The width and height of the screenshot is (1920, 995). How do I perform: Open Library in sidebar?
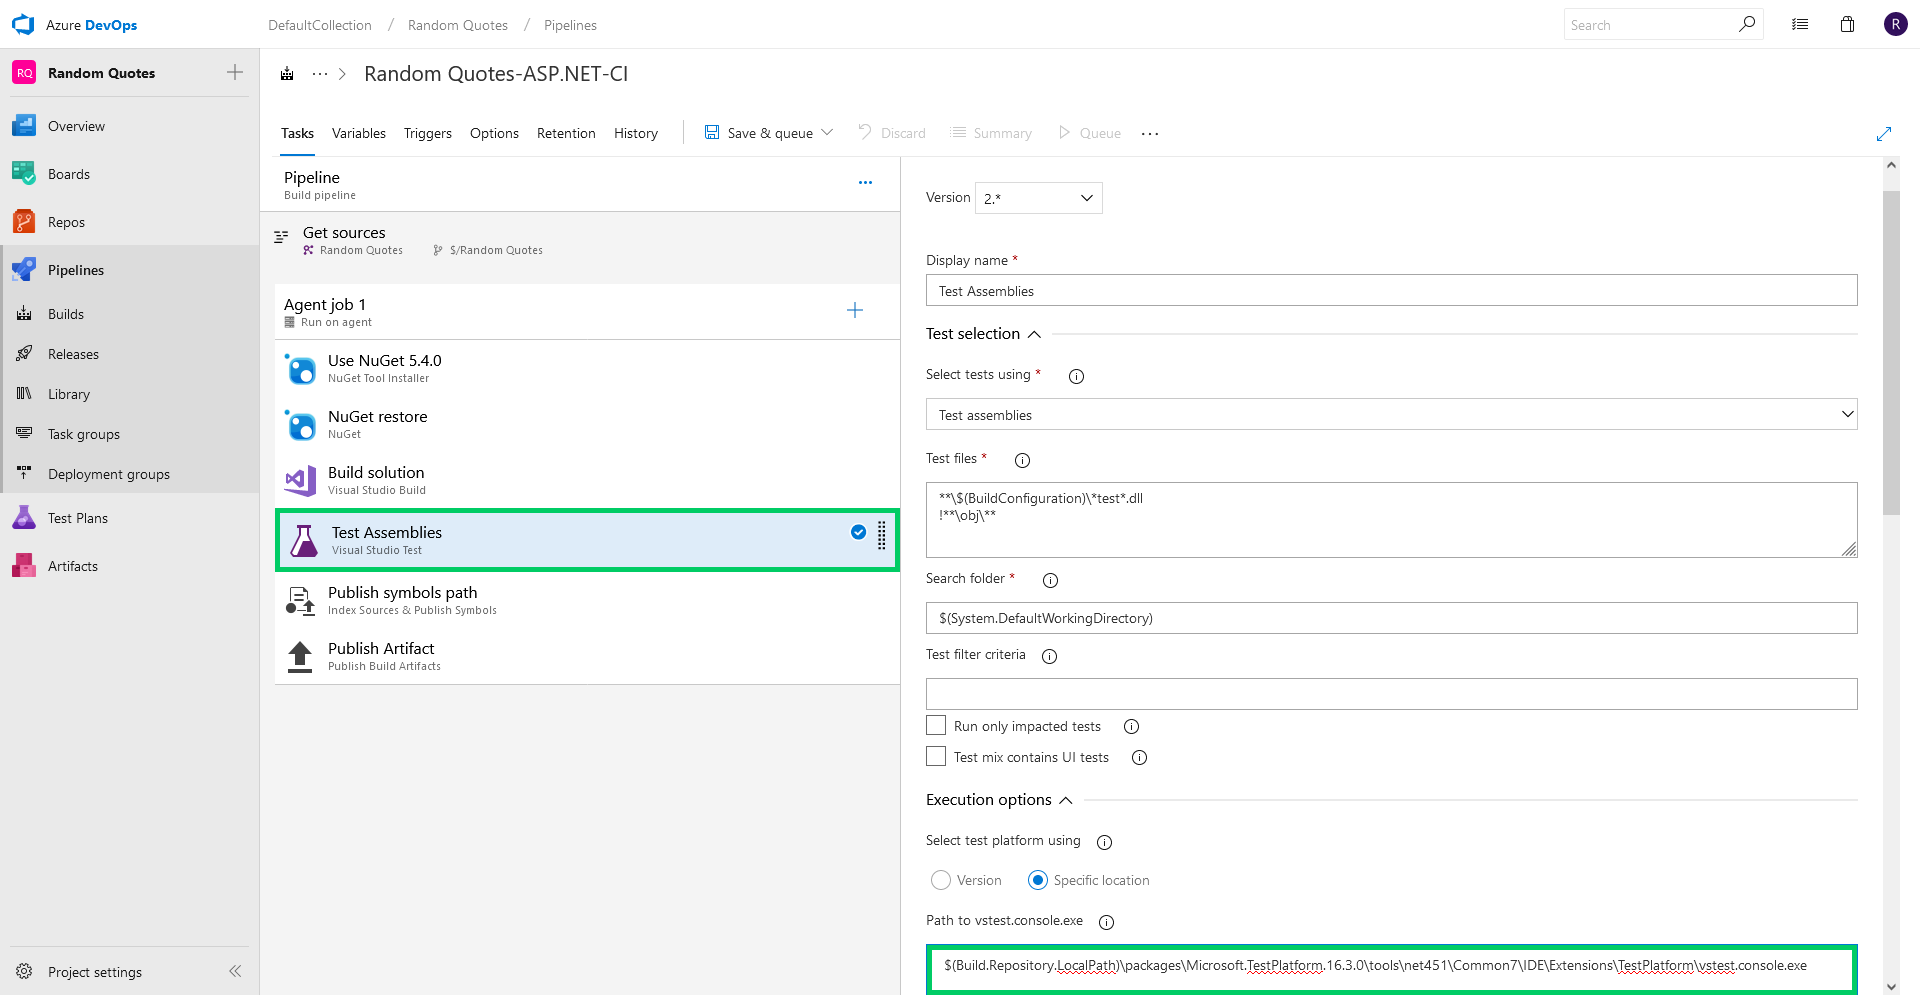point(69,394)
